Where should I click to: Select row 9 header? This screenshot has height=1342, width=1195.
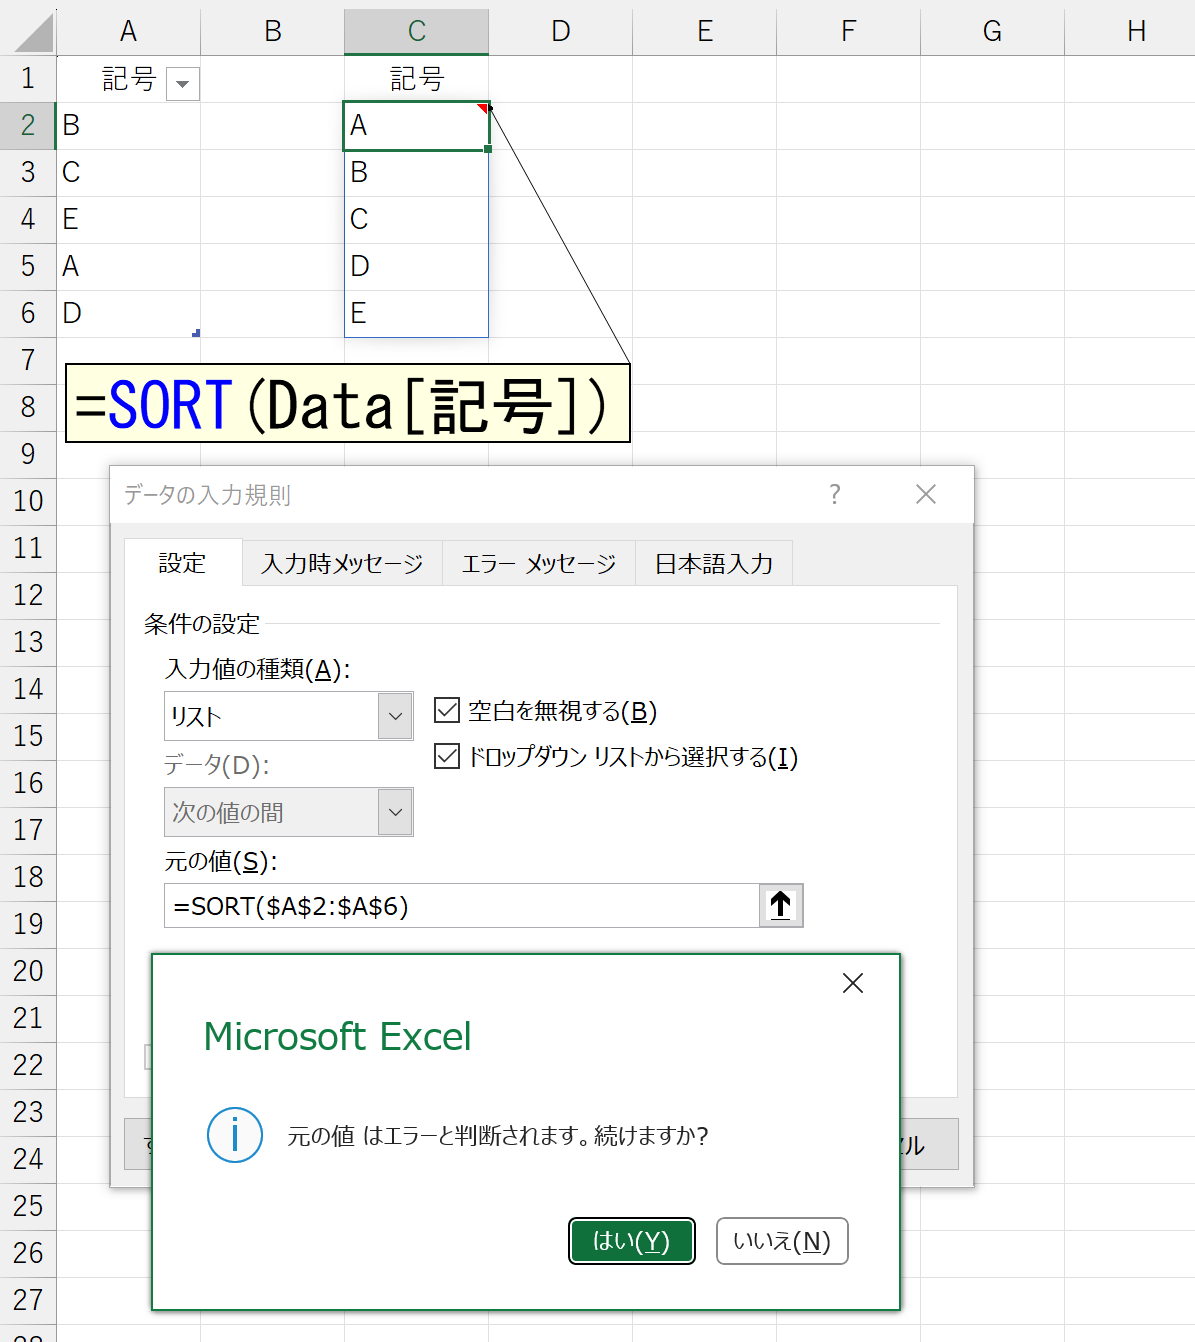tap(28, 455)
